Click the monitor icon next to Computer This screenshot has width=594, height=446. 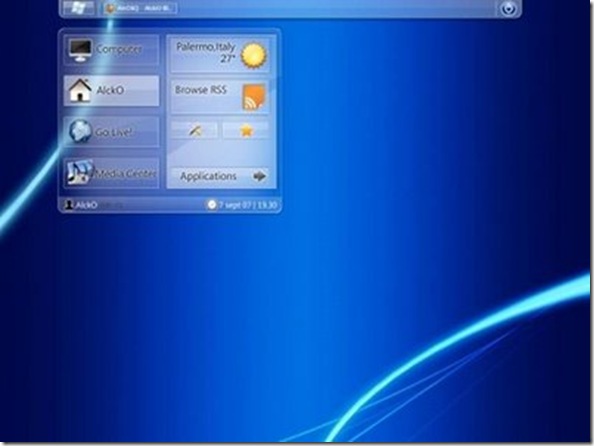[80, 50]
